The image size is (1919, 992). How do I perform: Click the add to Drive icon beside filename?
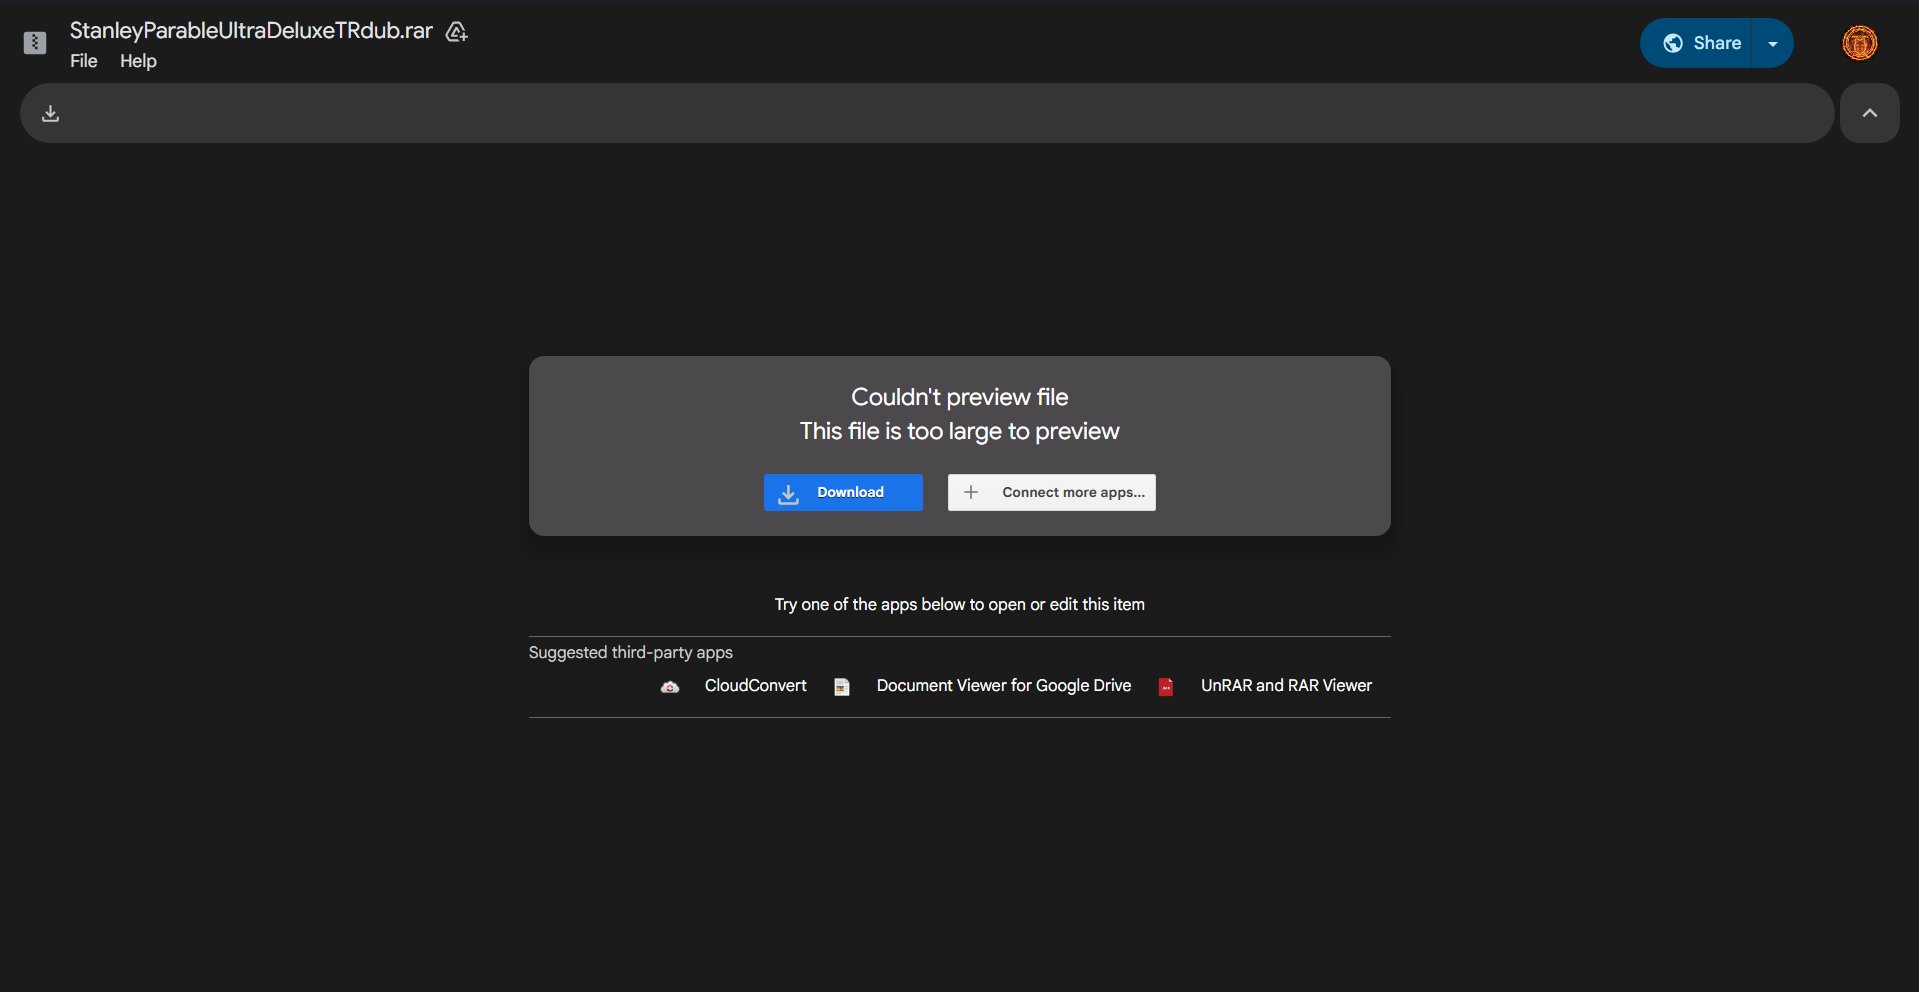[x=457, y=32]
